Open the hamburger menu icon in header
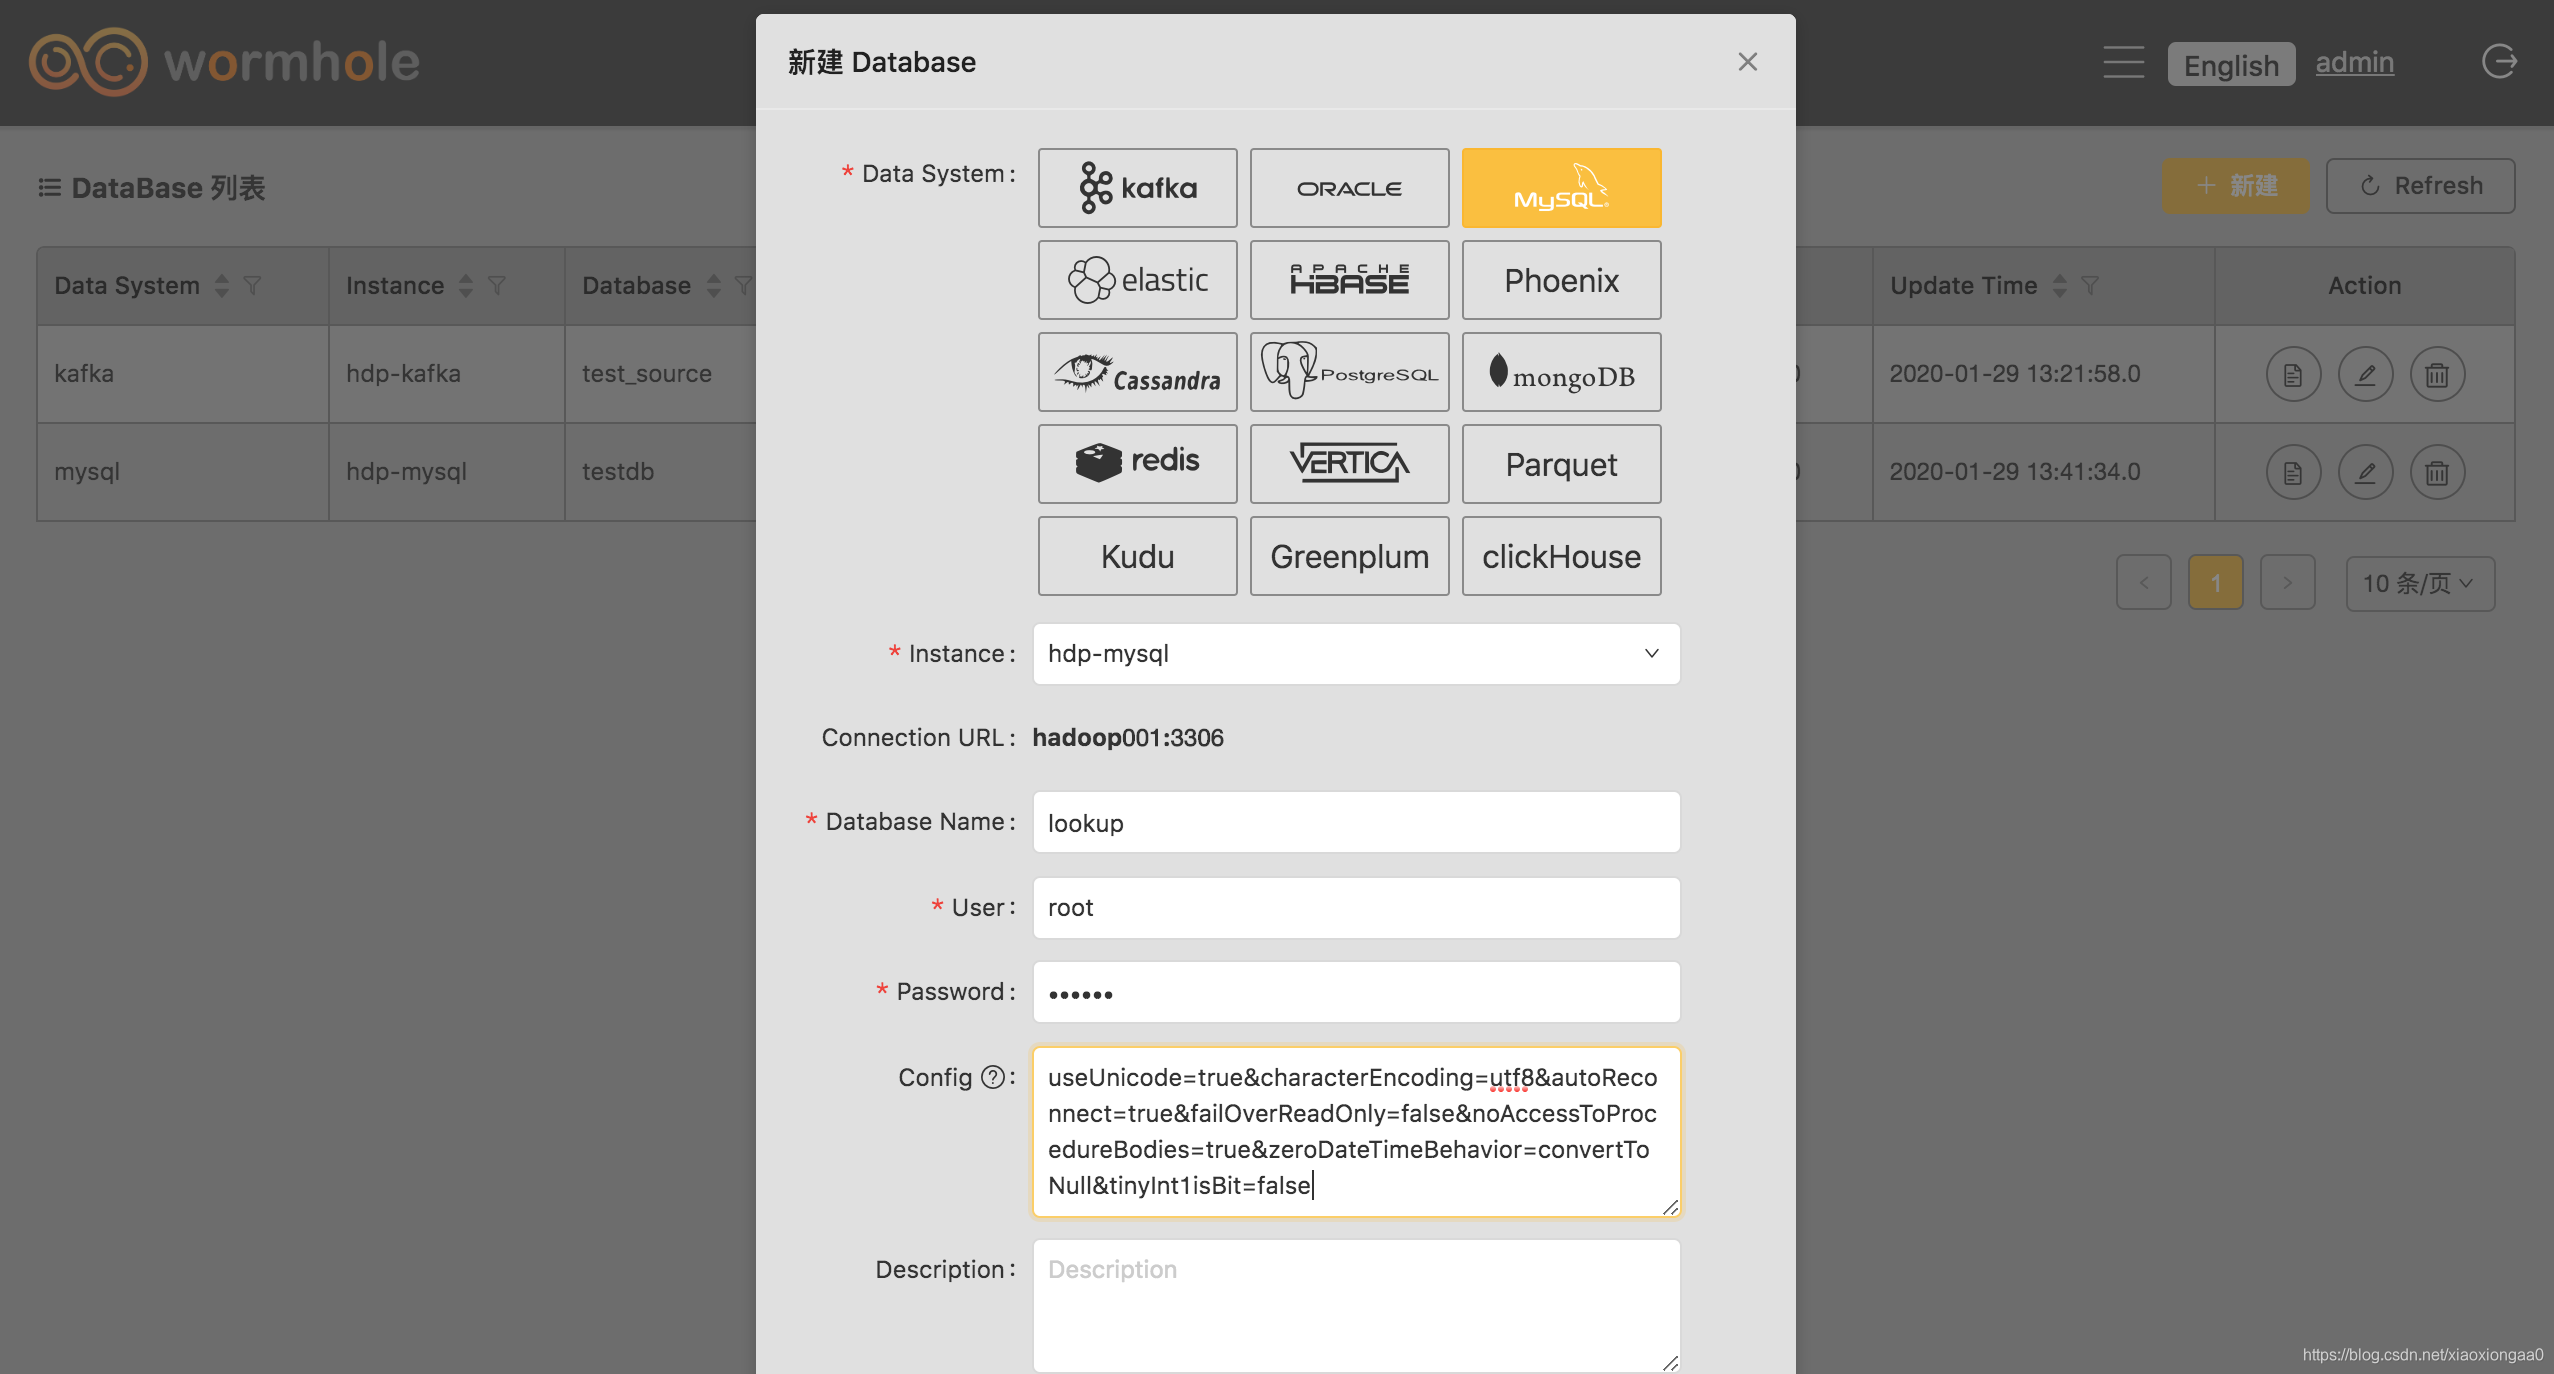The image size is (2554, 1374). point(2123,62)
